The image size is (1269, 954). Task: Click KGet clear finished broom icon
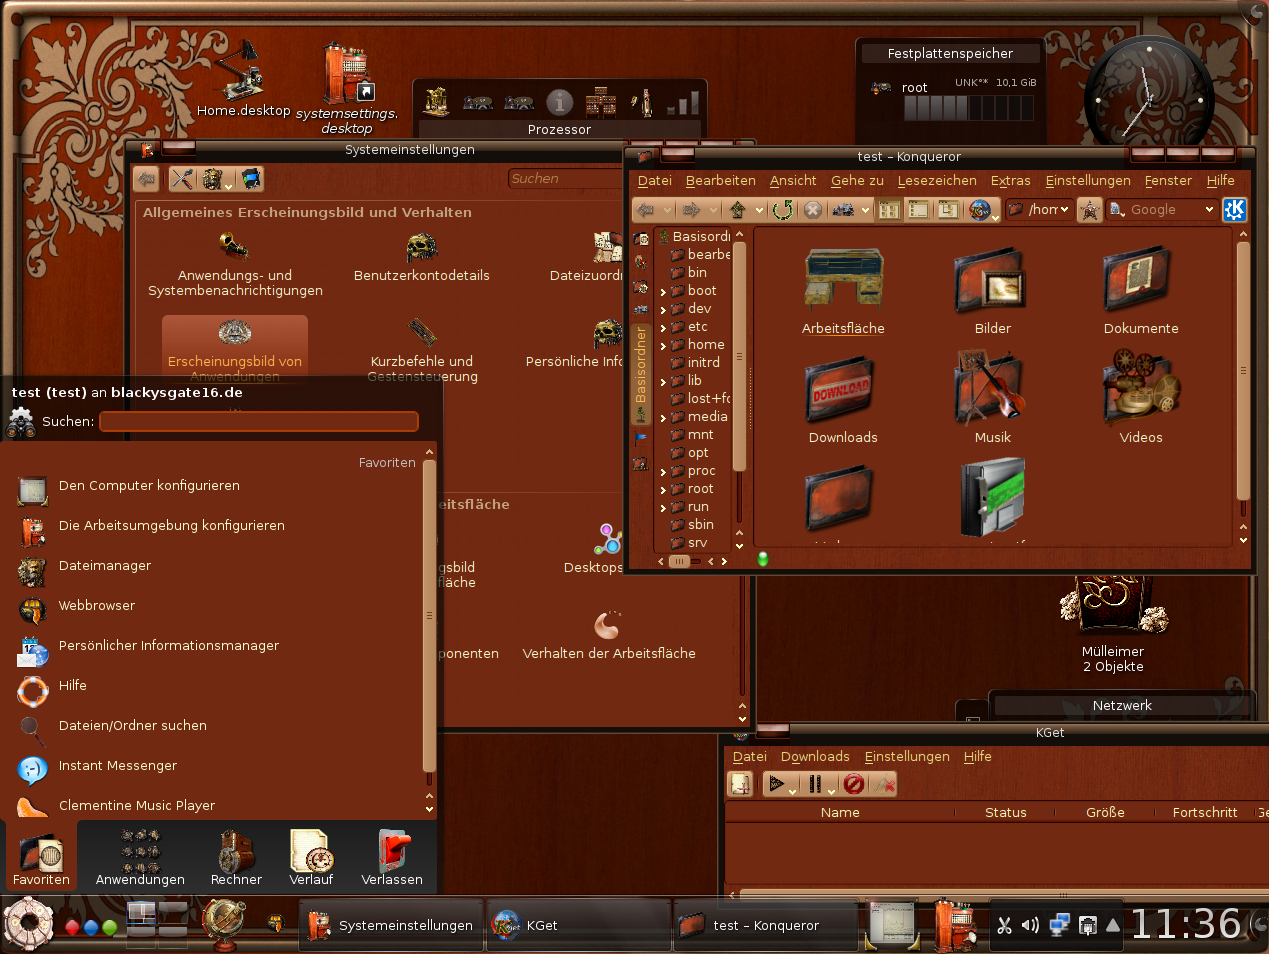[883, 784]
